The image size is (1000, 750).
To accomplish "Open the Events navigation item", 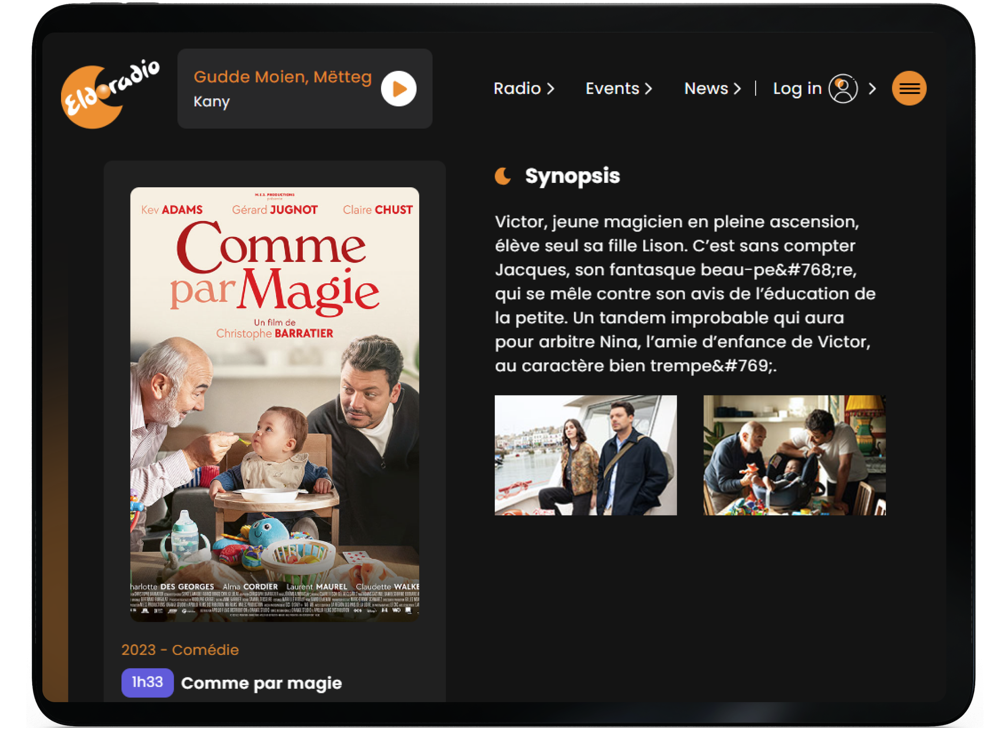I will coord(612,89).
